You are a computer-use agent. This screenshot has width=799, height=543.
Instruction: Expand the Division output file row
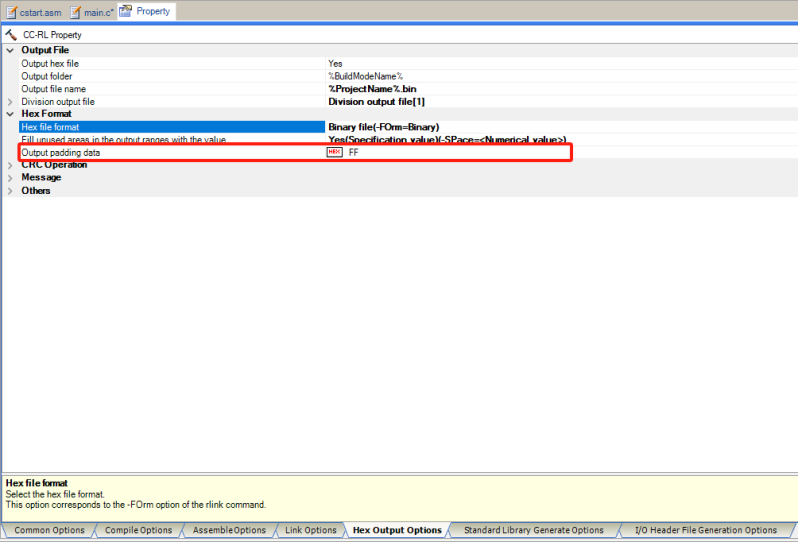click(x=10, y=102)
